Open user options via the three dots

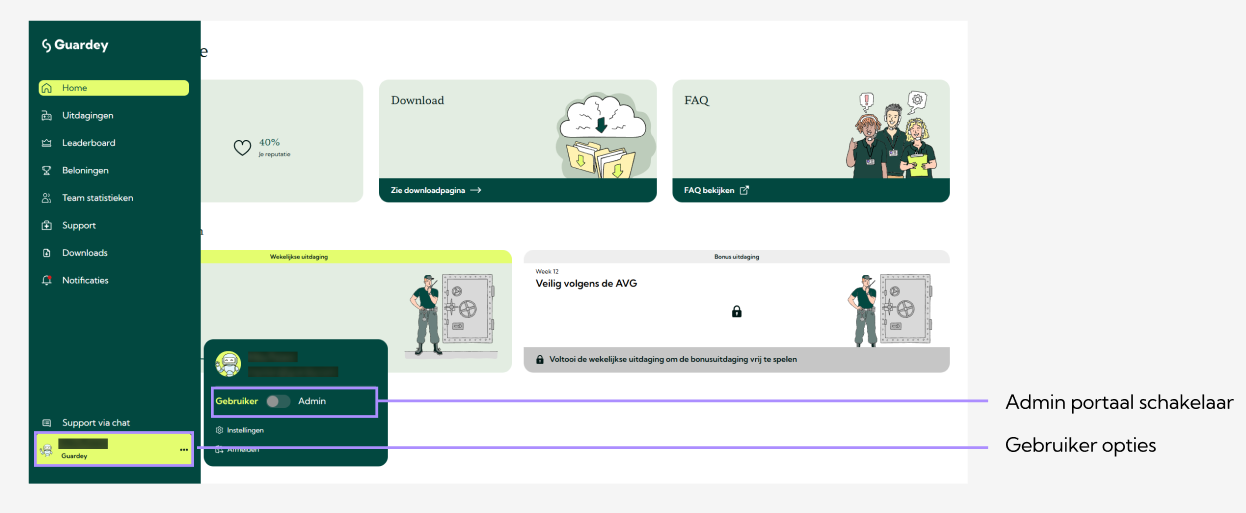coord(183,450)
